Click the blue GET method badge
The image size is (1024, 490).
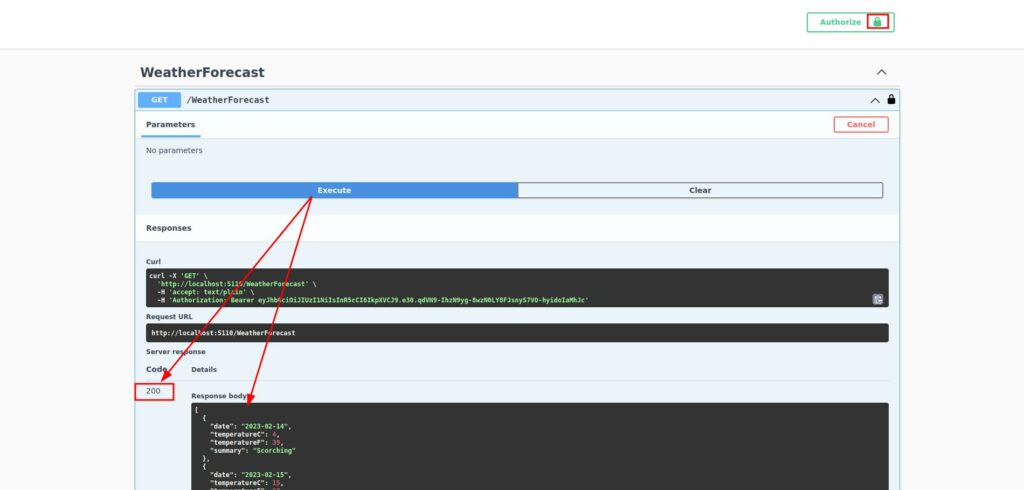(159, 100)
